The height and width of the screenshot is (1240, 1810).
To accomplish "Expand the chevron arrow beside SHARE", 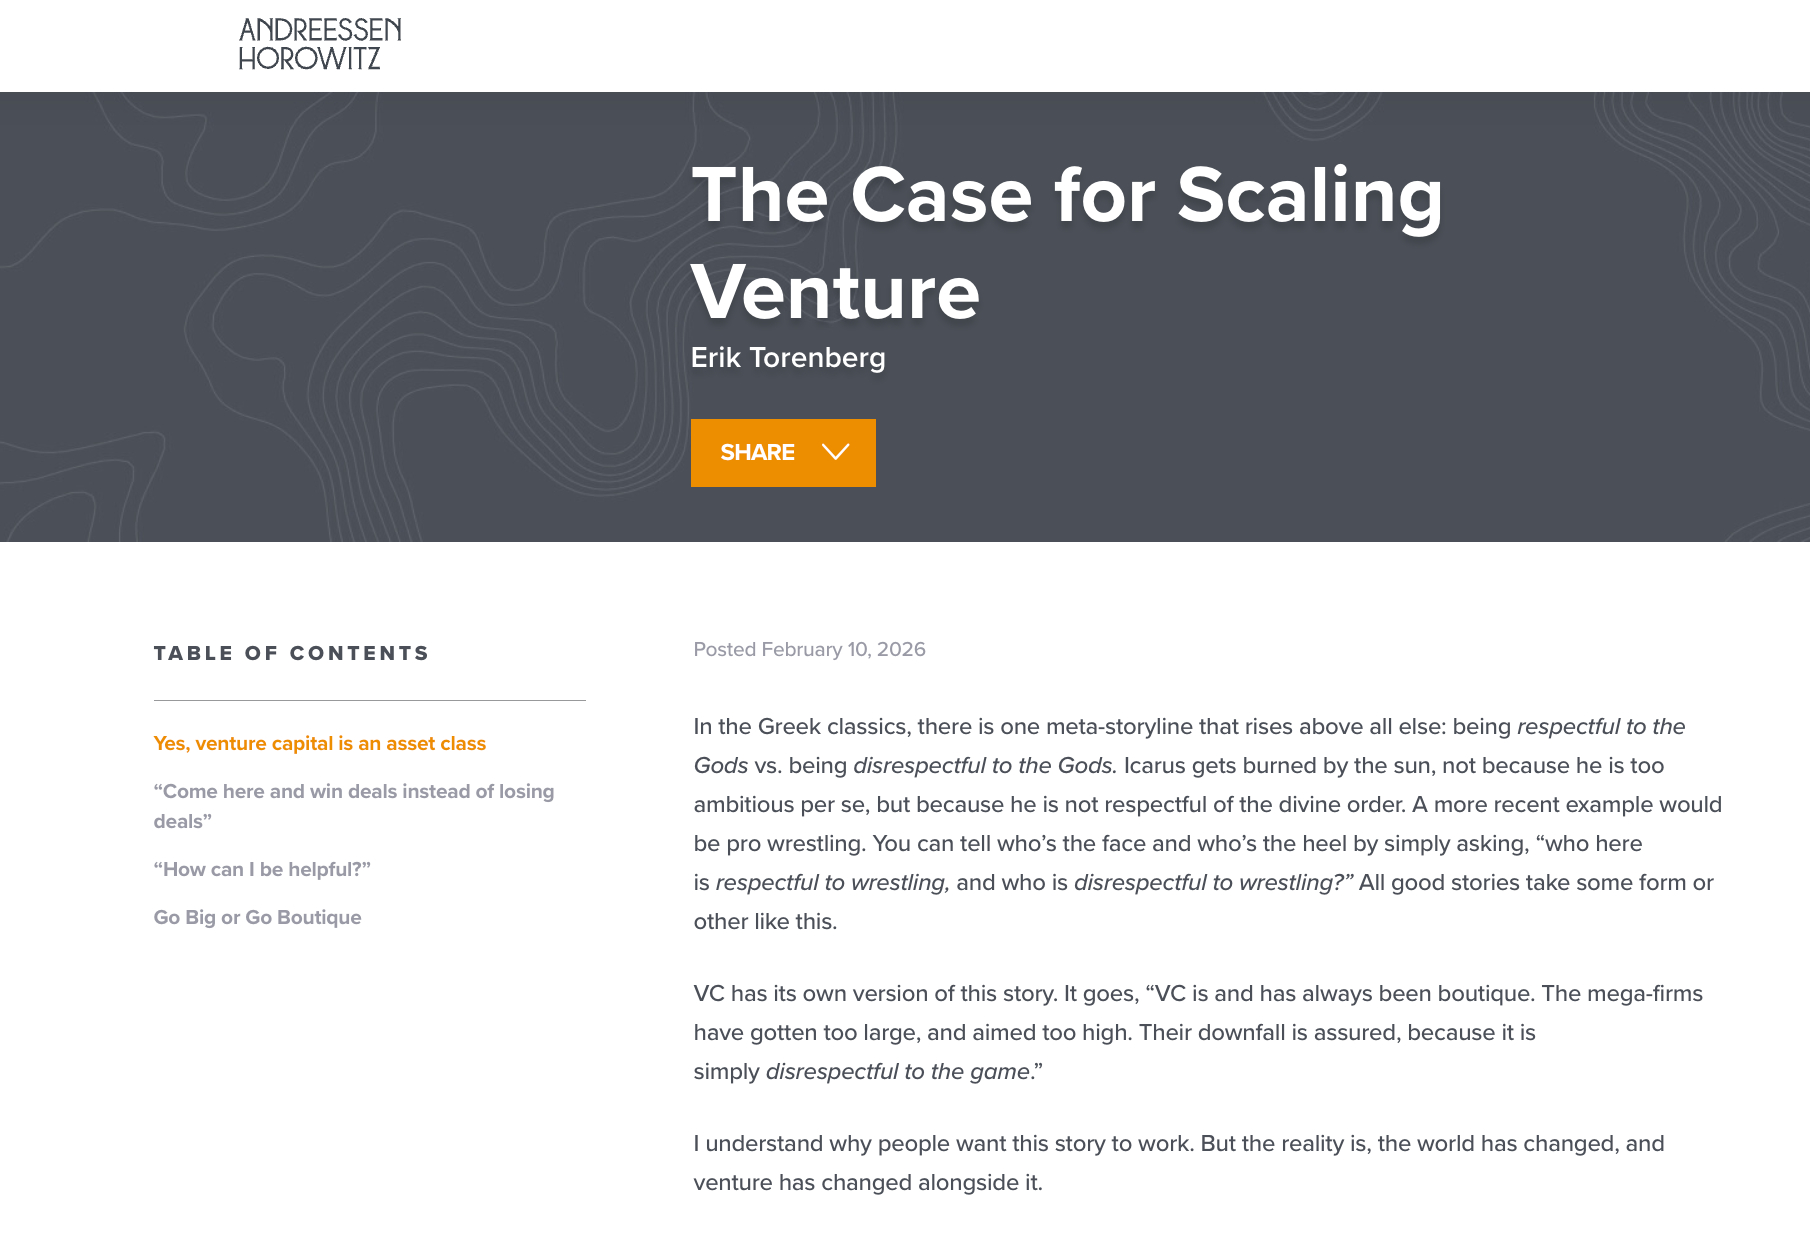I will click(835, 452).
